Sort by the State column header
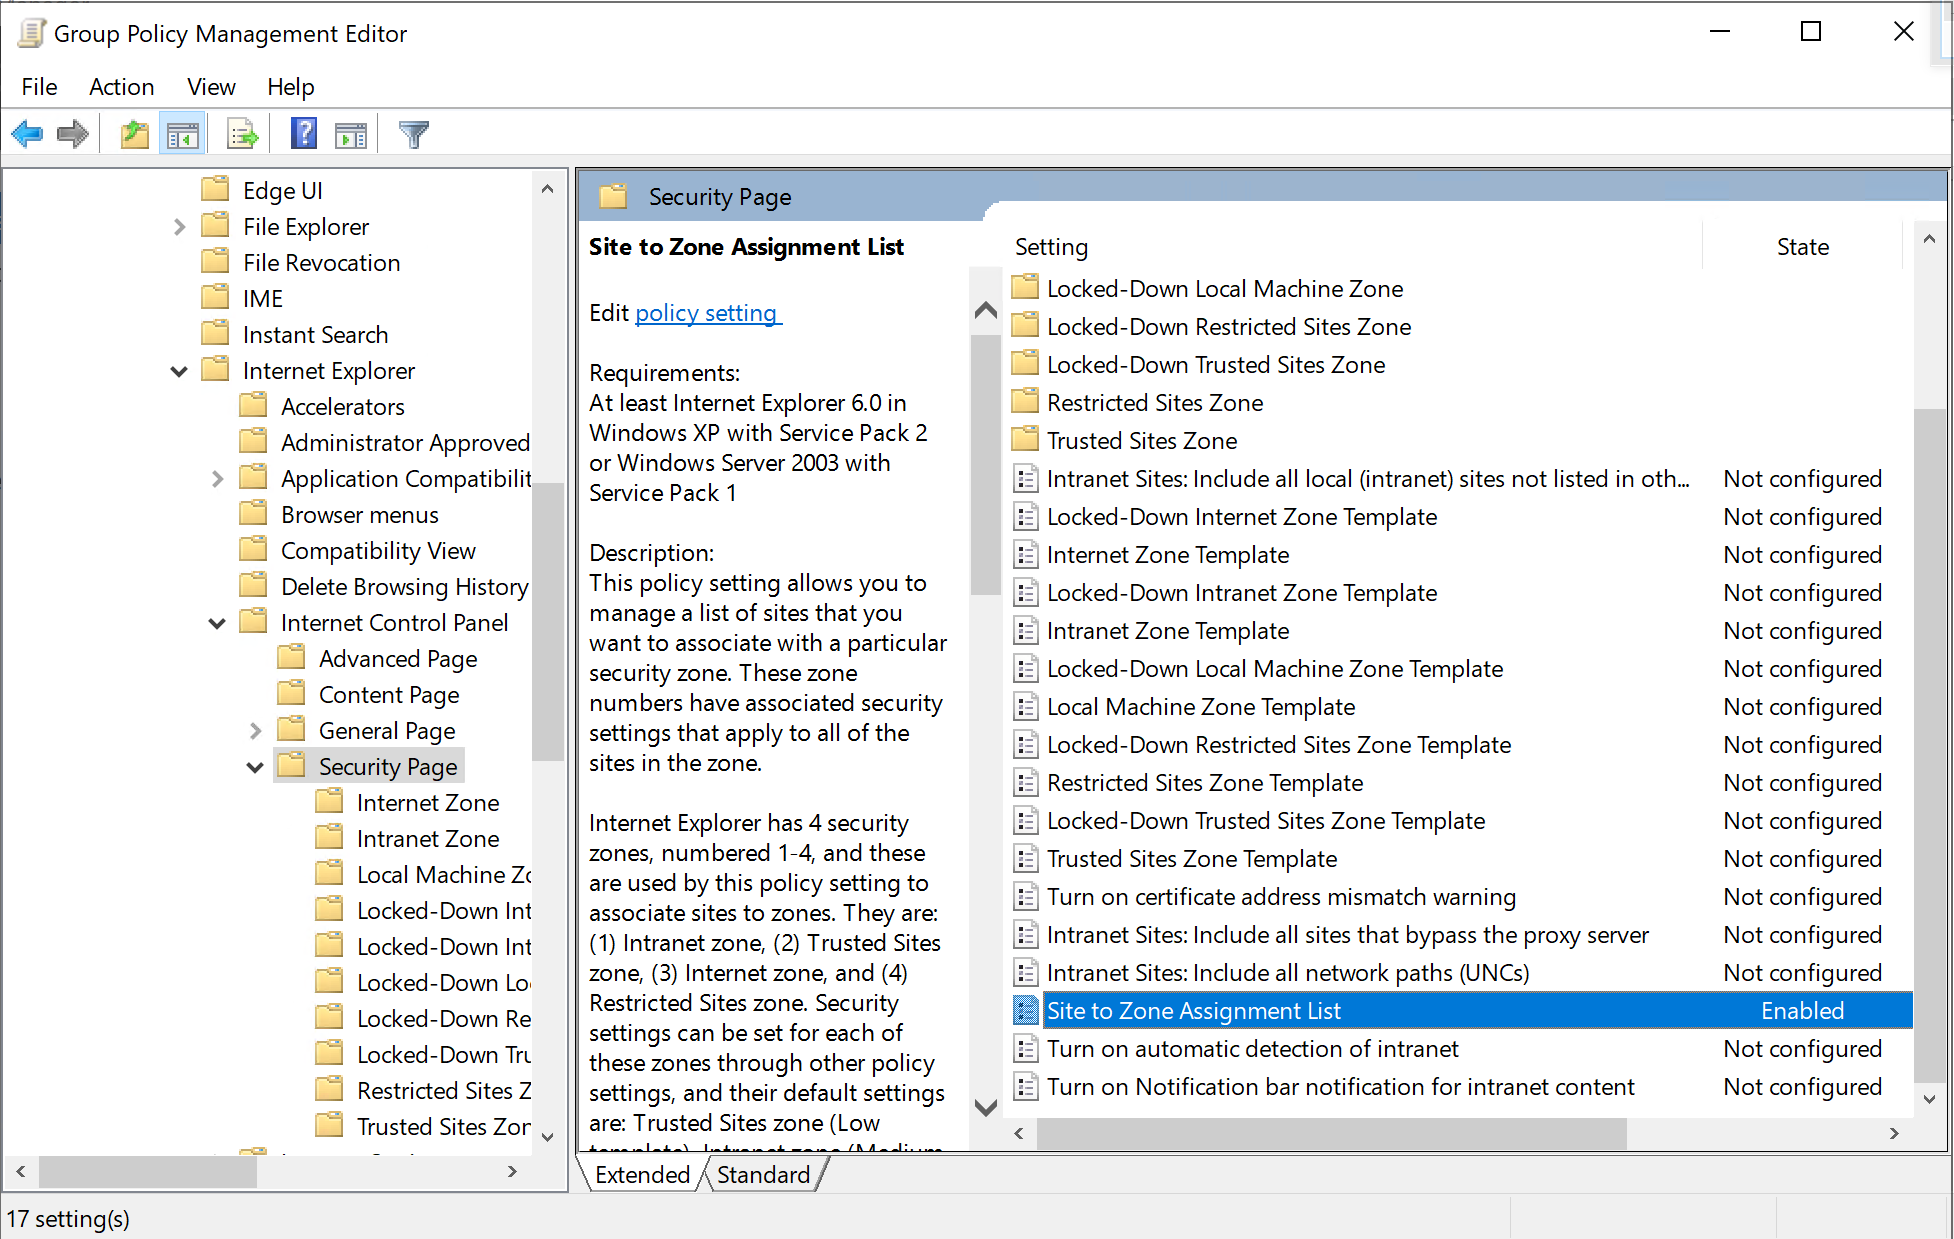The height and width of the screenshot is (1239, 1954). click(x=1802, y=247)
